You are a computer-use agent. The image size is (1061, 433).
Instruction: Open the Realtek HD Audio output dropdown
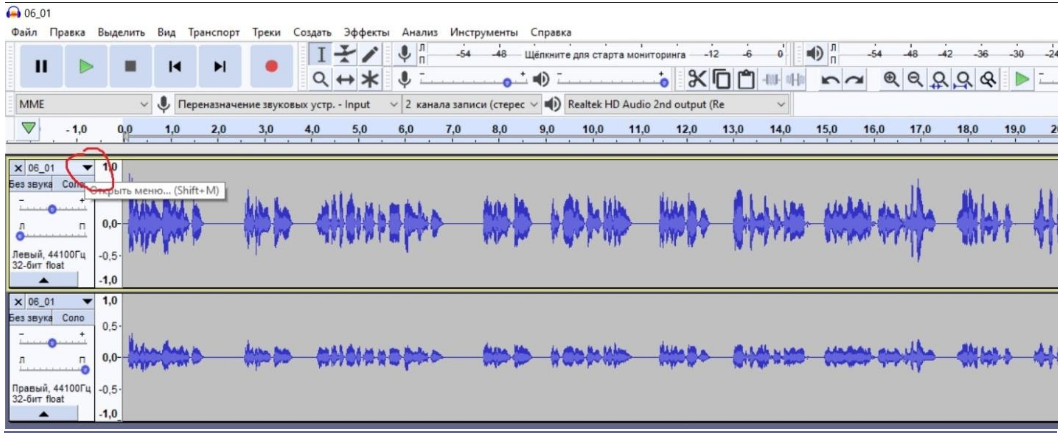tap(677, 104)
